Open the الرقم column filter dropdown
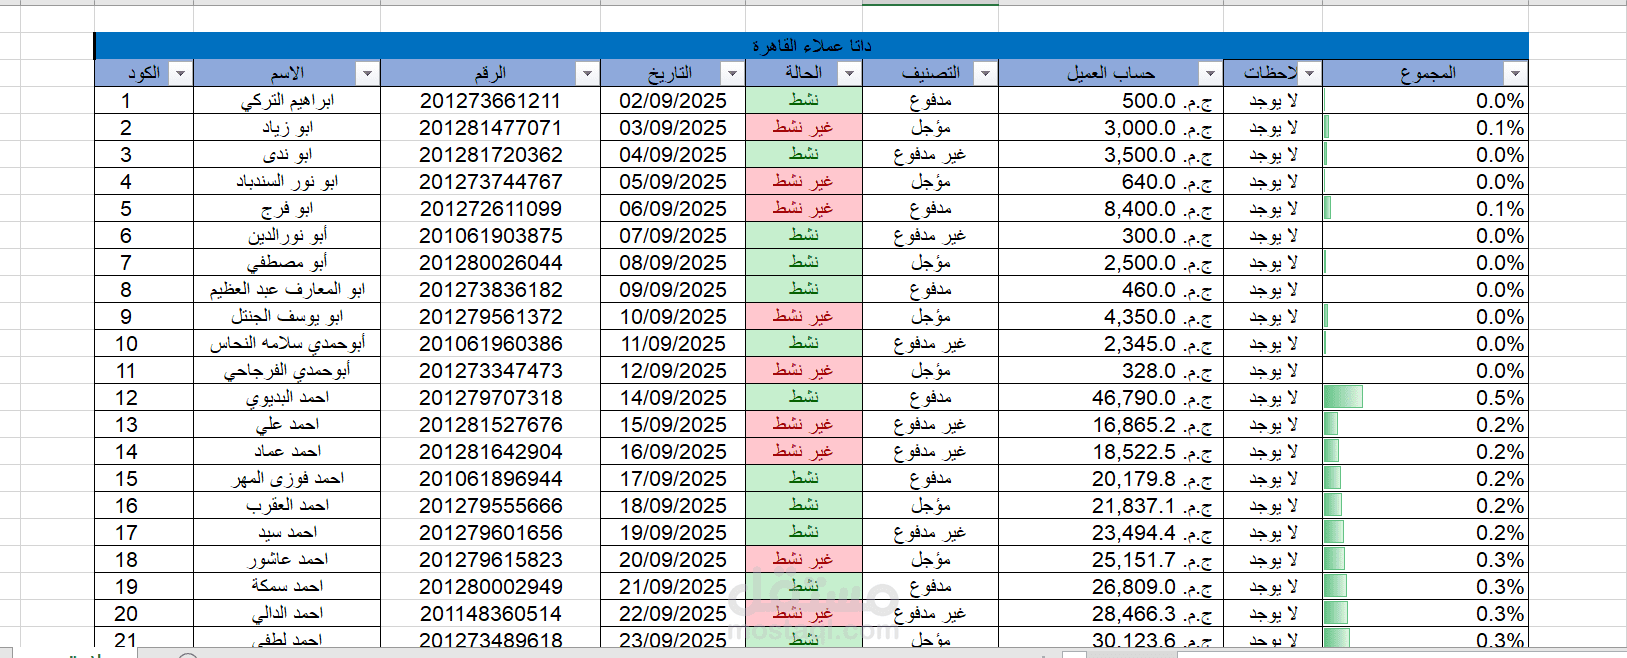This screenshot has width=1627, height=658. 587,74
